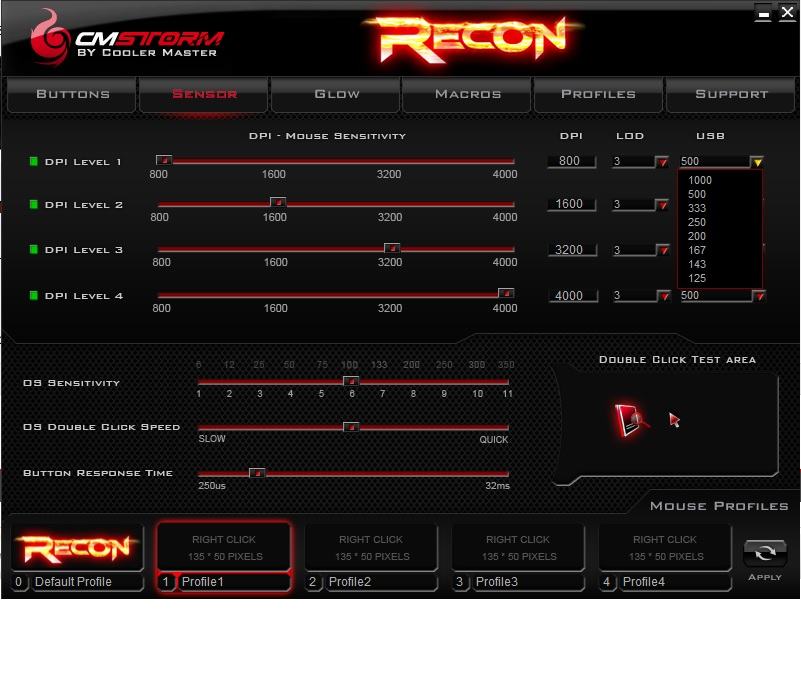Open the USB rate dropdown for DPI Level 4
Image resolution: width=801 pixels, height=681 pixels.
click(x=759, y=296)
